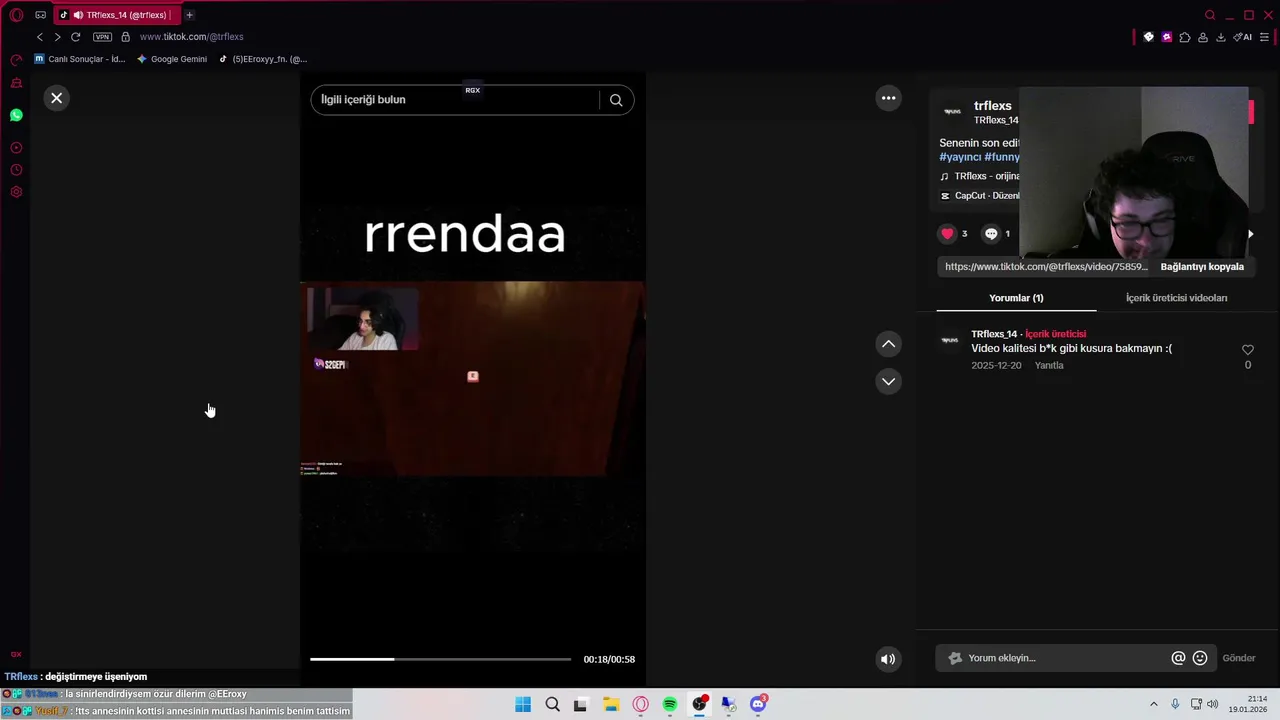Open OBS Studio from the taskbar
This screenshot has height=720, width=1280.
point(700,704)
